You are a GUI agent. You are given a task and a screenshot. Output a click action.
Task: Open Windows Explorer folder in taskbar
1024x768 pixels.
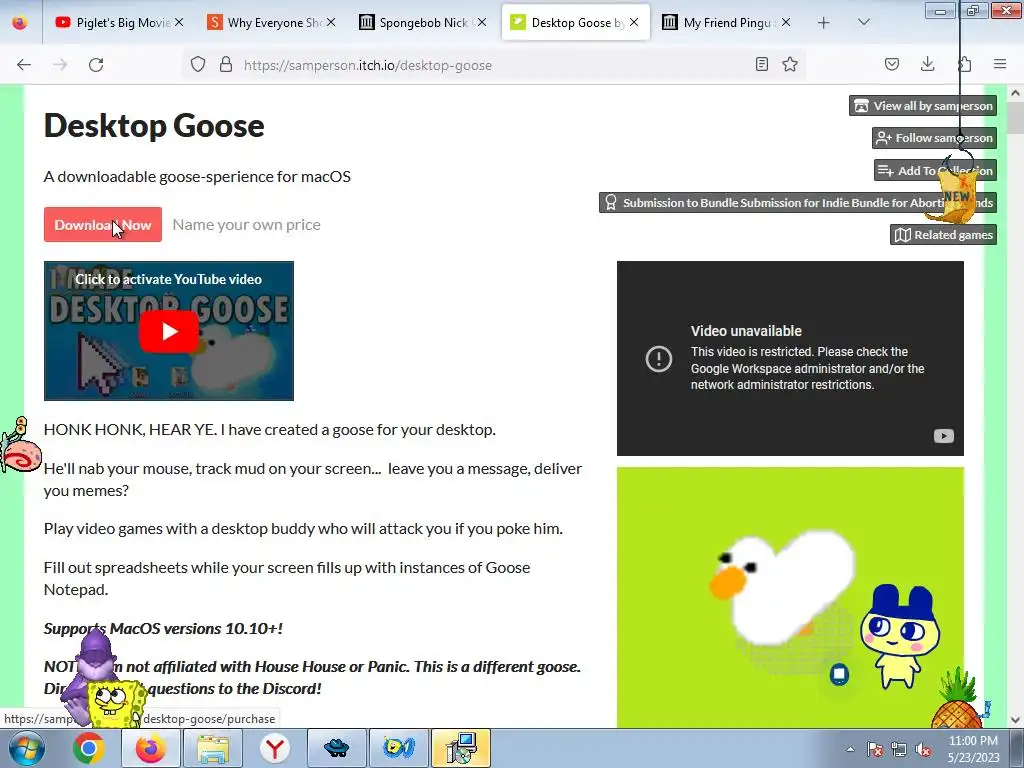pyautogui.click(x=212, y=748)
